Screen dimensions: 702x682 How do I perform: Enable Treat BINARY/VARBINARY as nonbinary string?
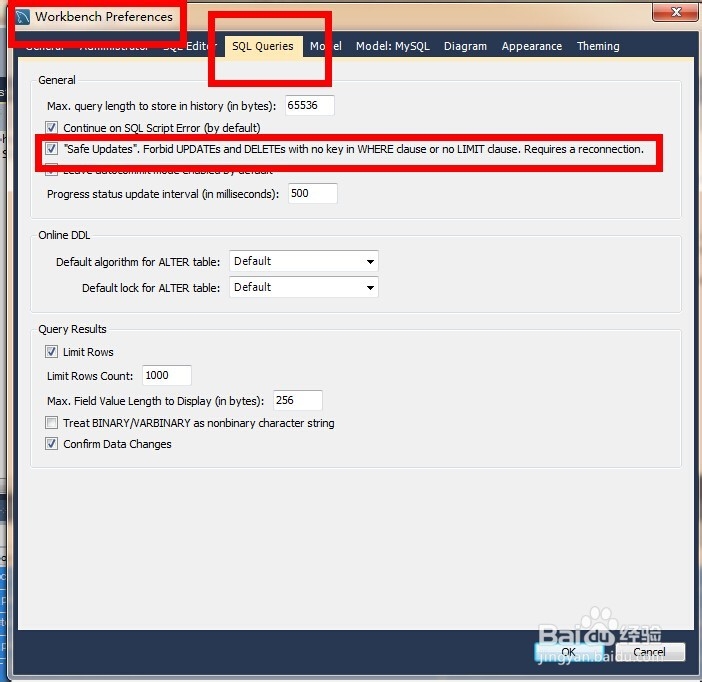click(x=51, y=423)
